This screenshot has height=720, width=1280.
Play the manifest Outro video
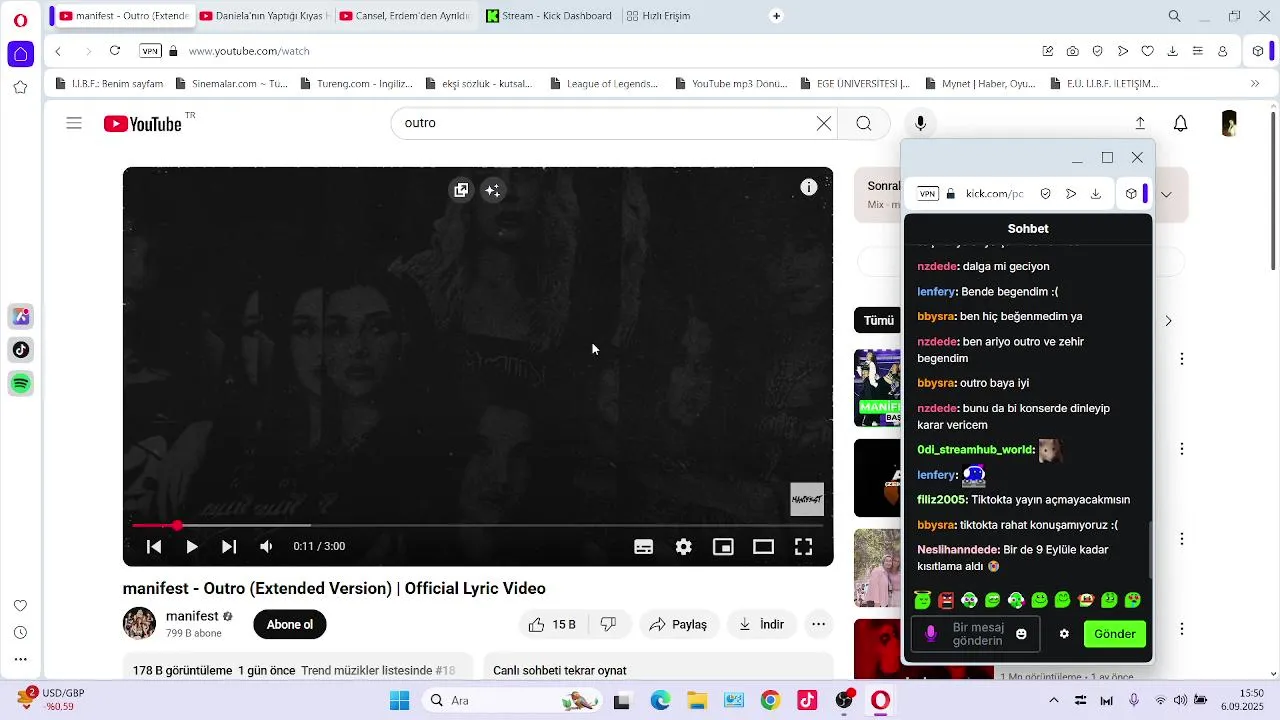pyautogui.click(x=191, y=547)
